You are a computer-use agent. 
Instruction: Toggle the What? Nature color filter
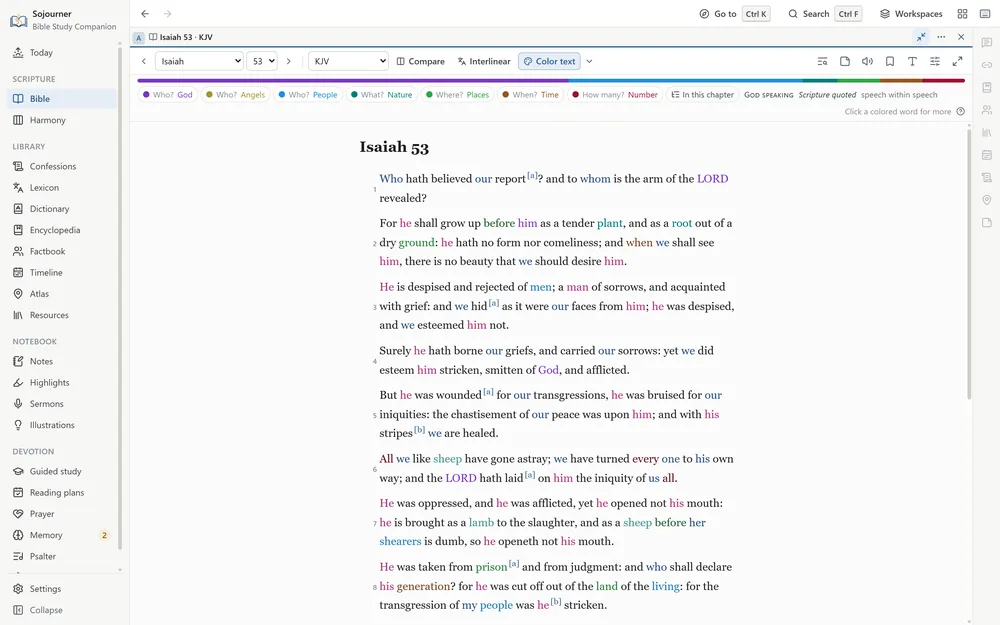click(381, 94)
